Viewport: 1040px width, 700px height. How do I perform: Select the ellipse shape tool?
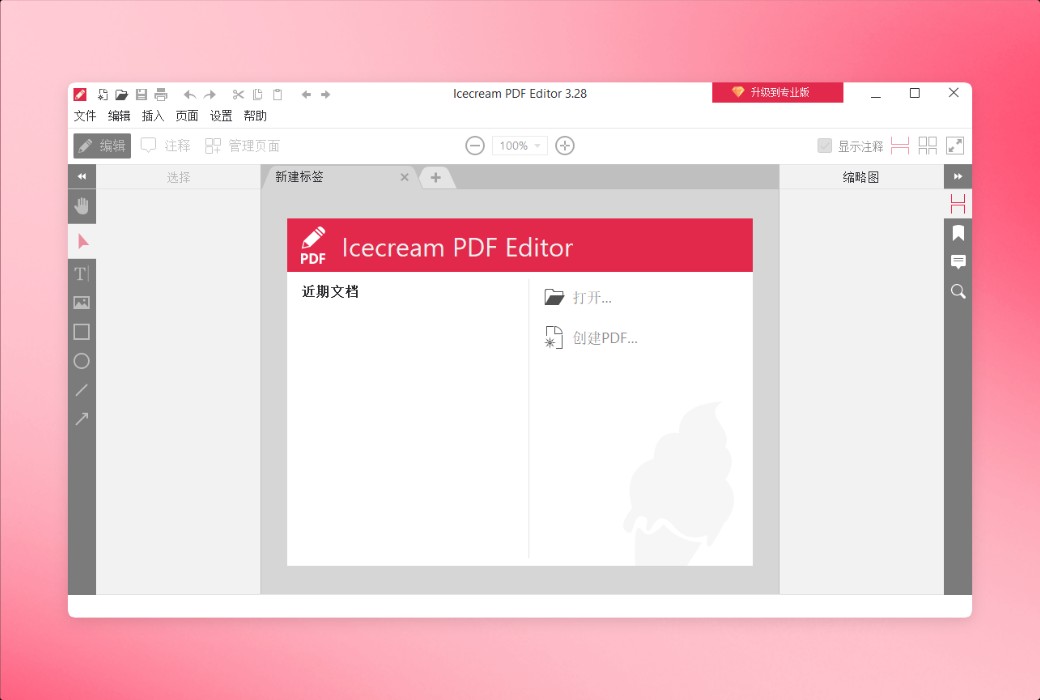coord(81,361)
